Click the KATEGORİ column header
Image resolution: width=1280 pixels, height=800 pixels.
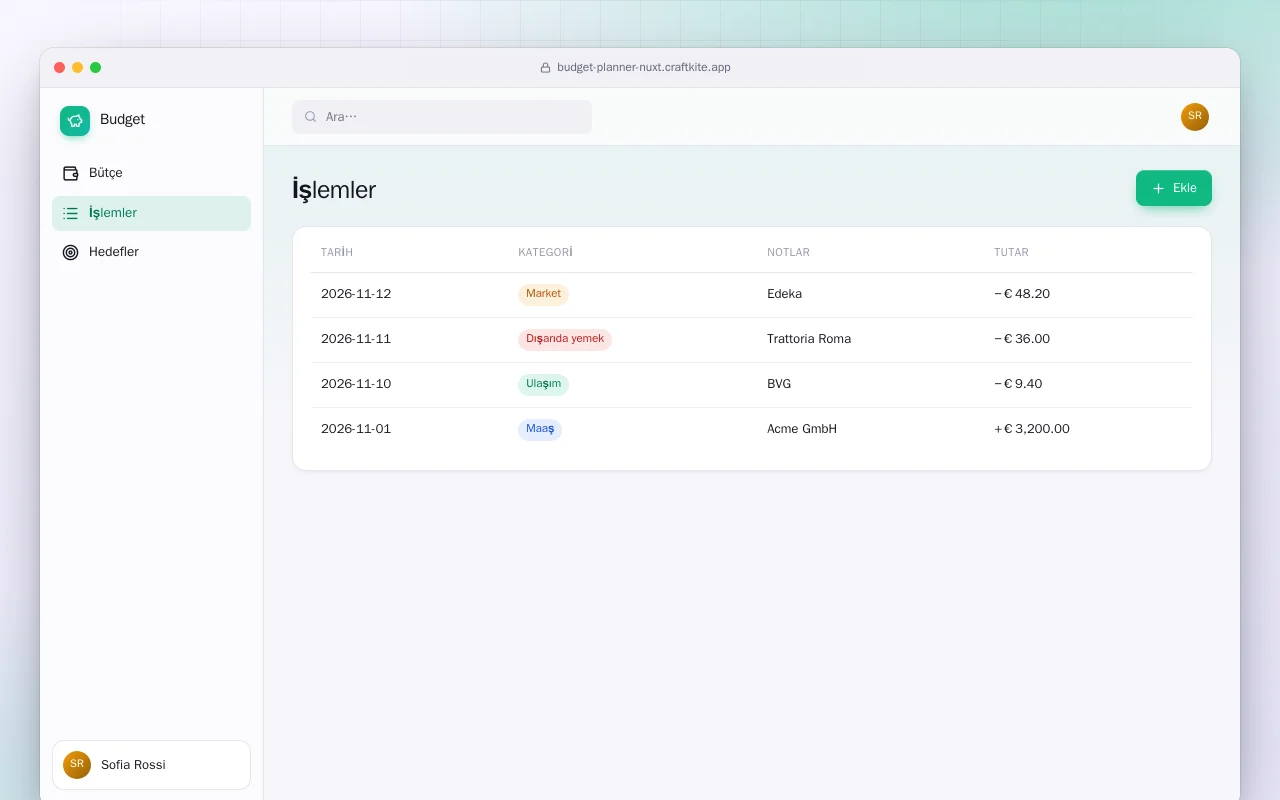[x=545, y=252]
